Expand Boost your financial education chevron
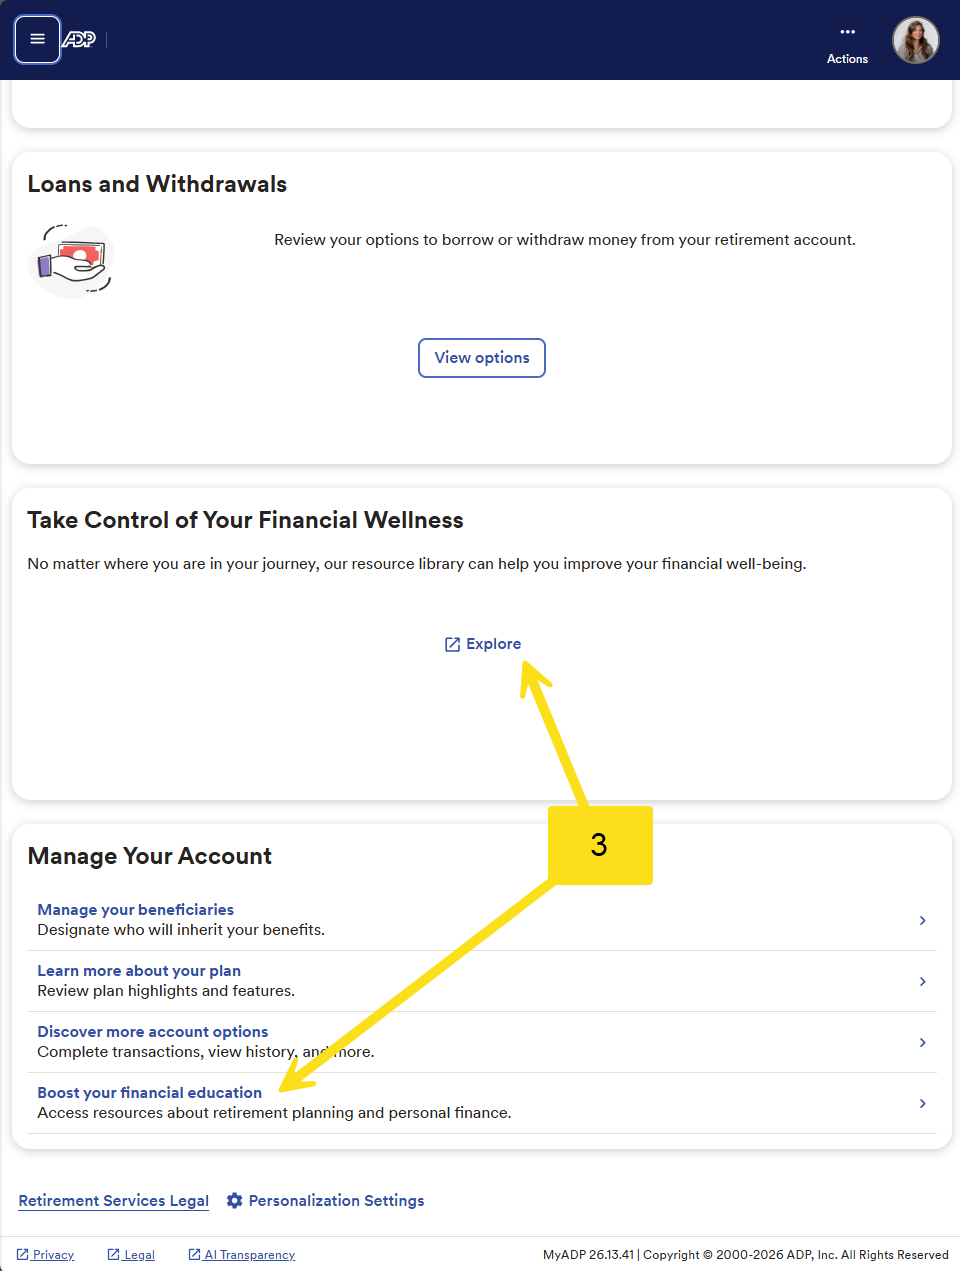This screenshot has height=1271, width=960. pyautogui.click(x=922, y=1103)
